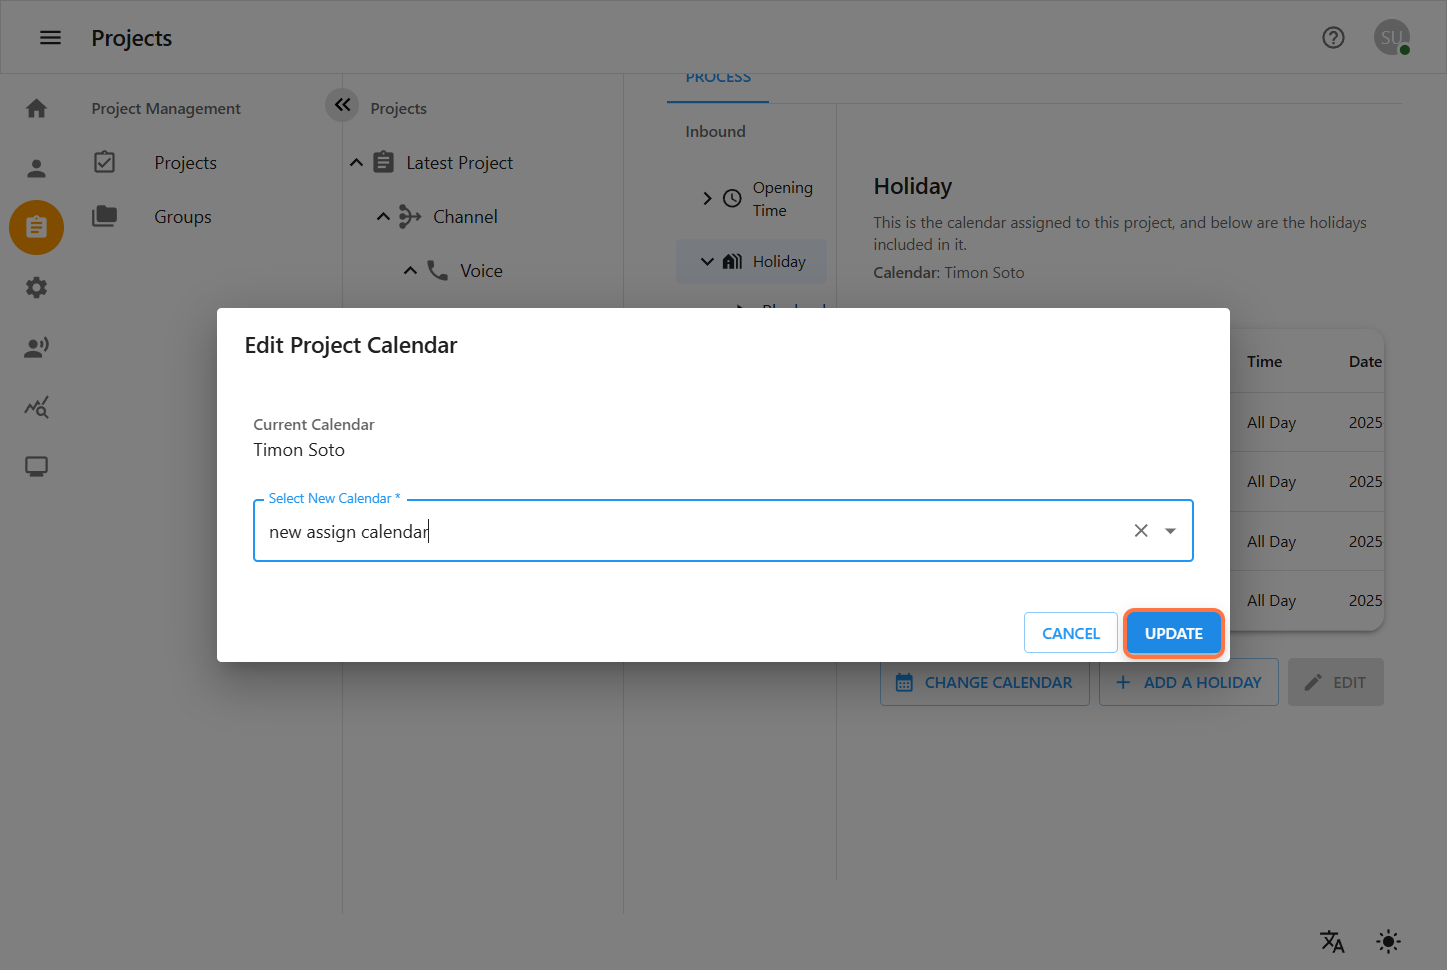This screenshot has height=970, width=1447.
Task: Collapse the Latest Project tree node
Action: [x=356, y=163]
